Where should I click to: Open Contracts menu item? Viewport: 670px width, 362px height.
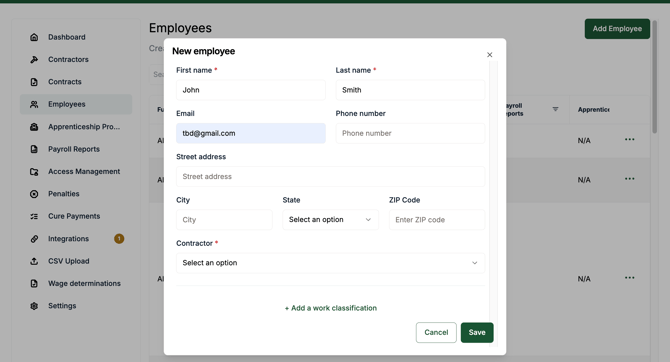(76, 82)
